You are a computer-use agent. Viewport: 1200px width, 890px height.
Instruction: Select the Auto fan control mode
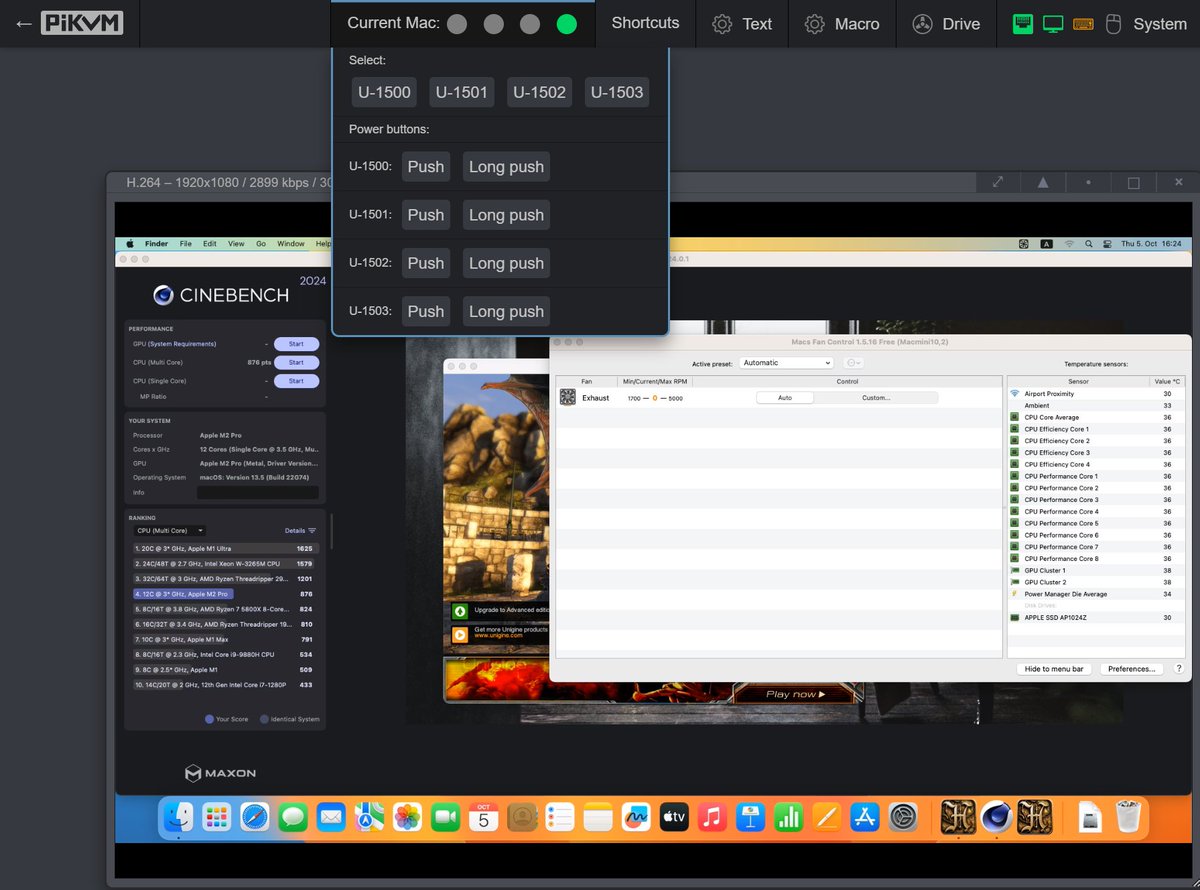pos(785,397)
